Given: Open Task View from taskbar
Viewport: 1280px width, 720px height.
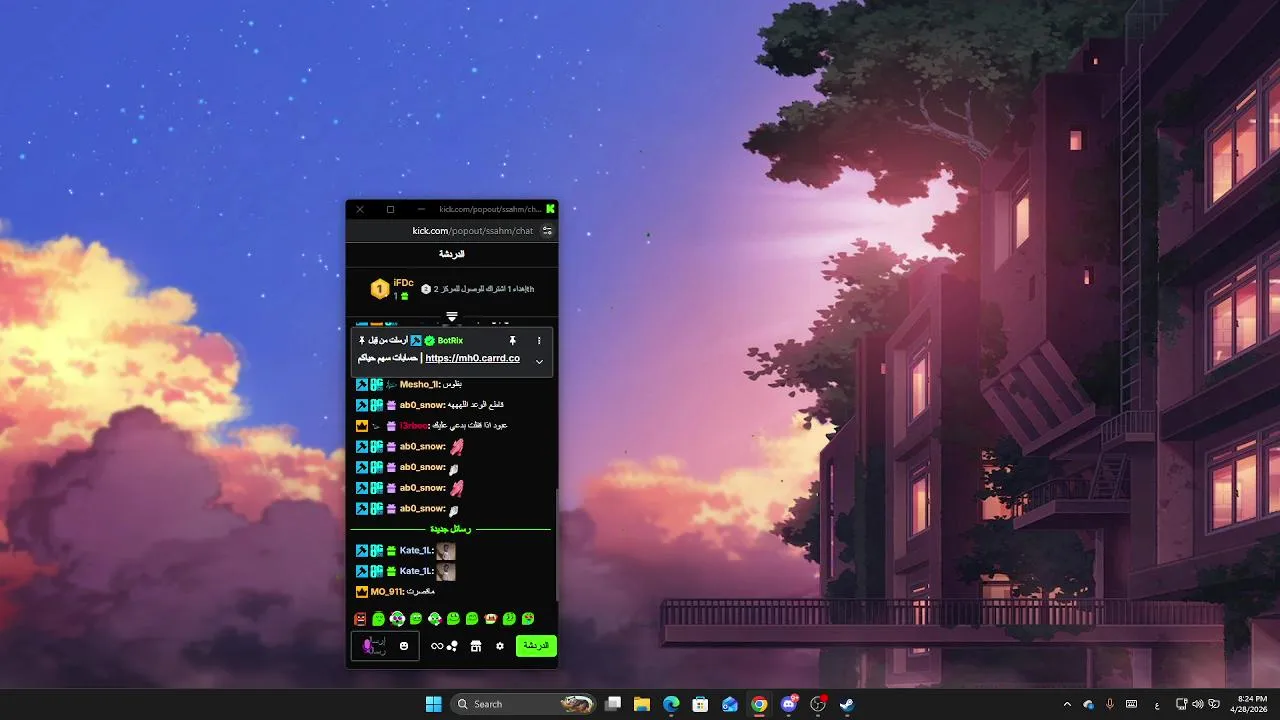Looking at the screenshot, I should [x=613, y=704].
